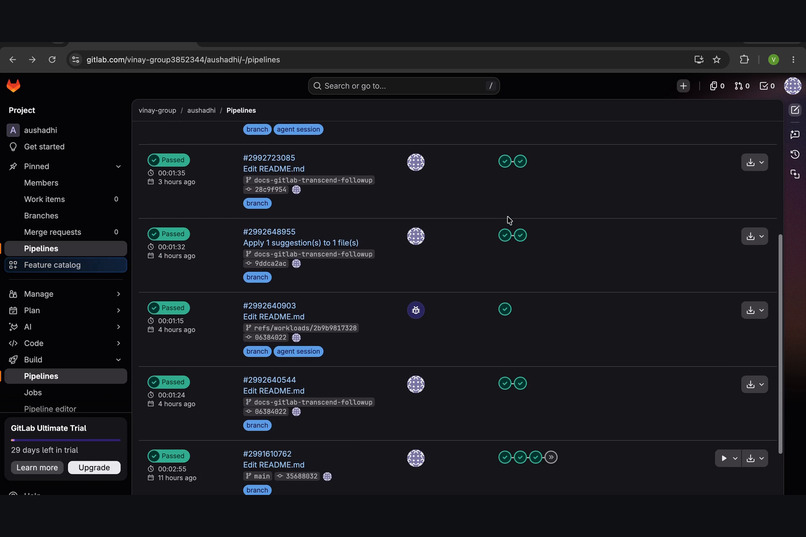Click vinay-group in breadcrumb

157,110
